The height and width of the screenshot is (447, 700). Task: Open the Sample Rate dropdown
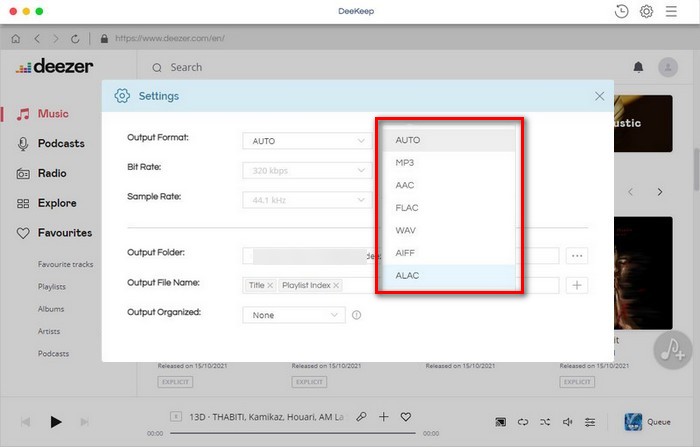point(307,200)
